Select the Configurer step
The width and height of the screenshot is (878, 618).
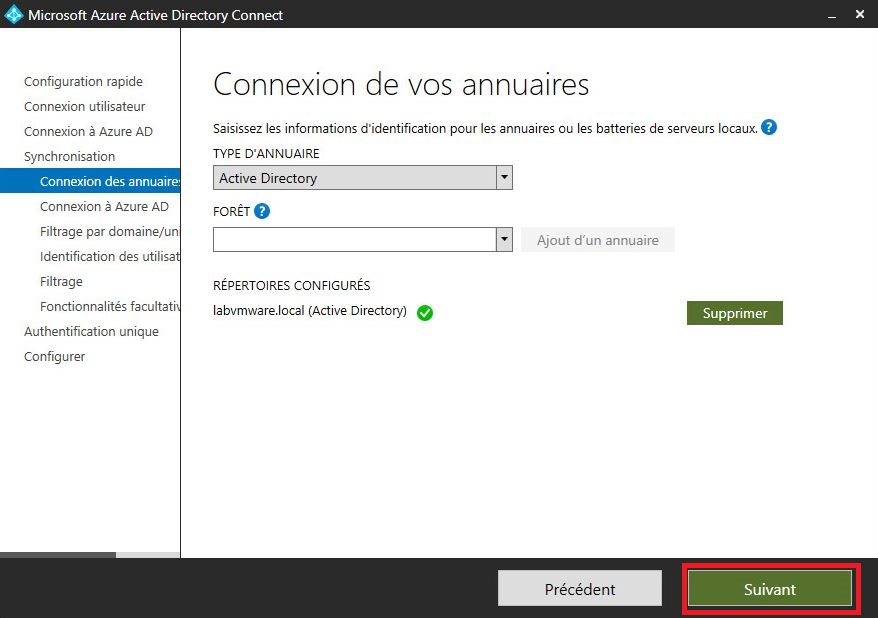pos(54,357)
